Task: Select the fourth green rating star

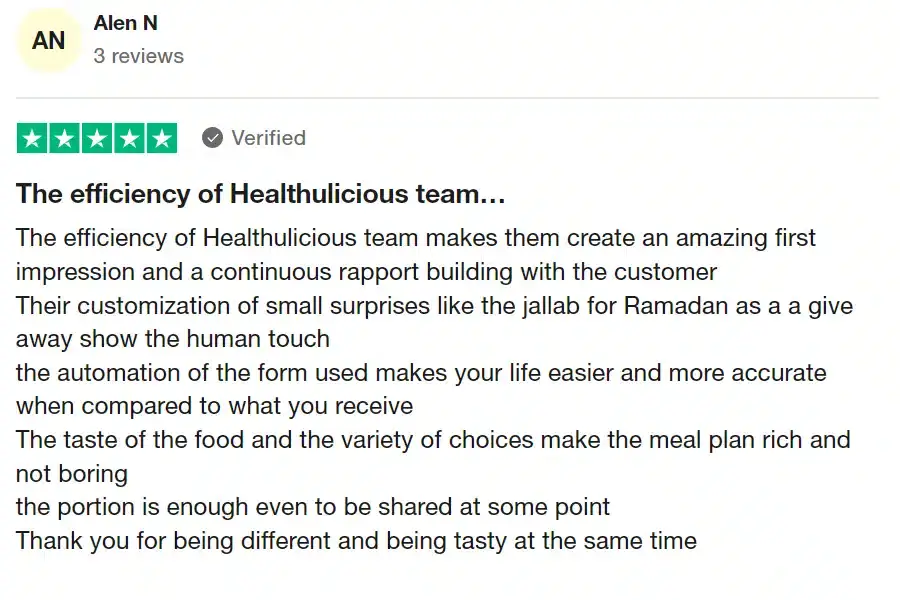Action: [129, 138]
